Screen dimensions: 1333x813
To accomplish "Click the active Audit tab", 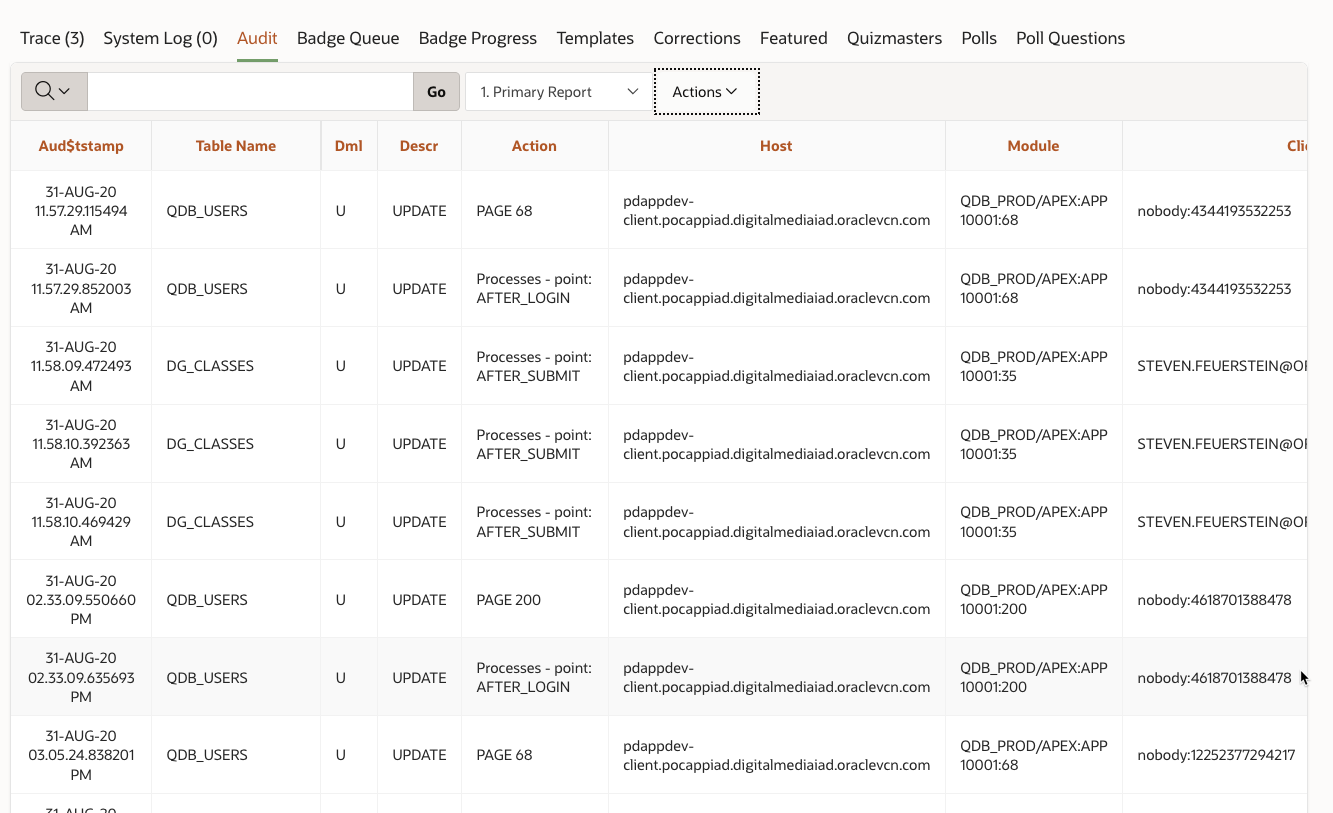I will tap(256, 38).
